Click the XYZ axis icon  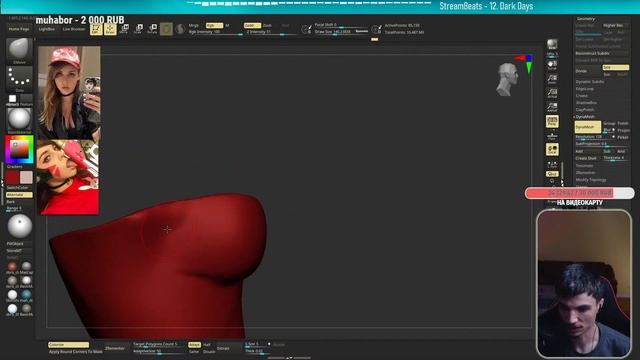tap(552, 164)
